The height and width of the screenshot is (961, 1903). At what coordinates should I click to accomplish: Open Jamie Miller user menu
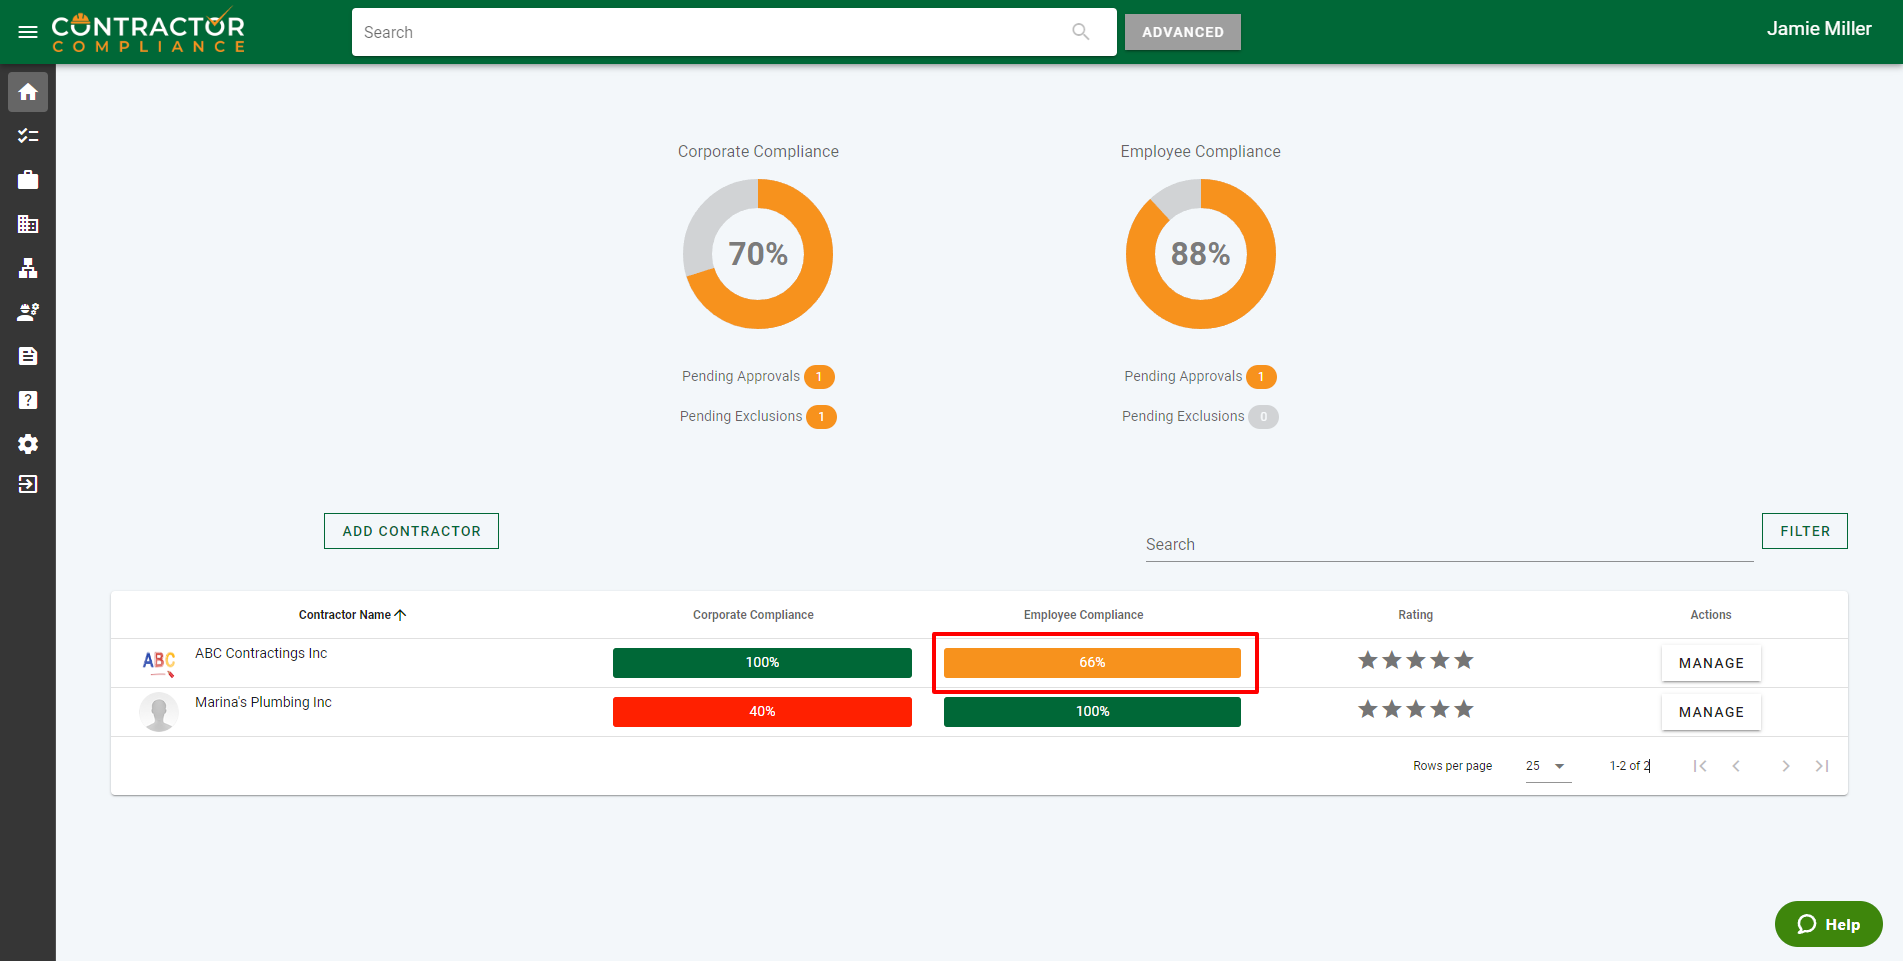click(1818, 29)
